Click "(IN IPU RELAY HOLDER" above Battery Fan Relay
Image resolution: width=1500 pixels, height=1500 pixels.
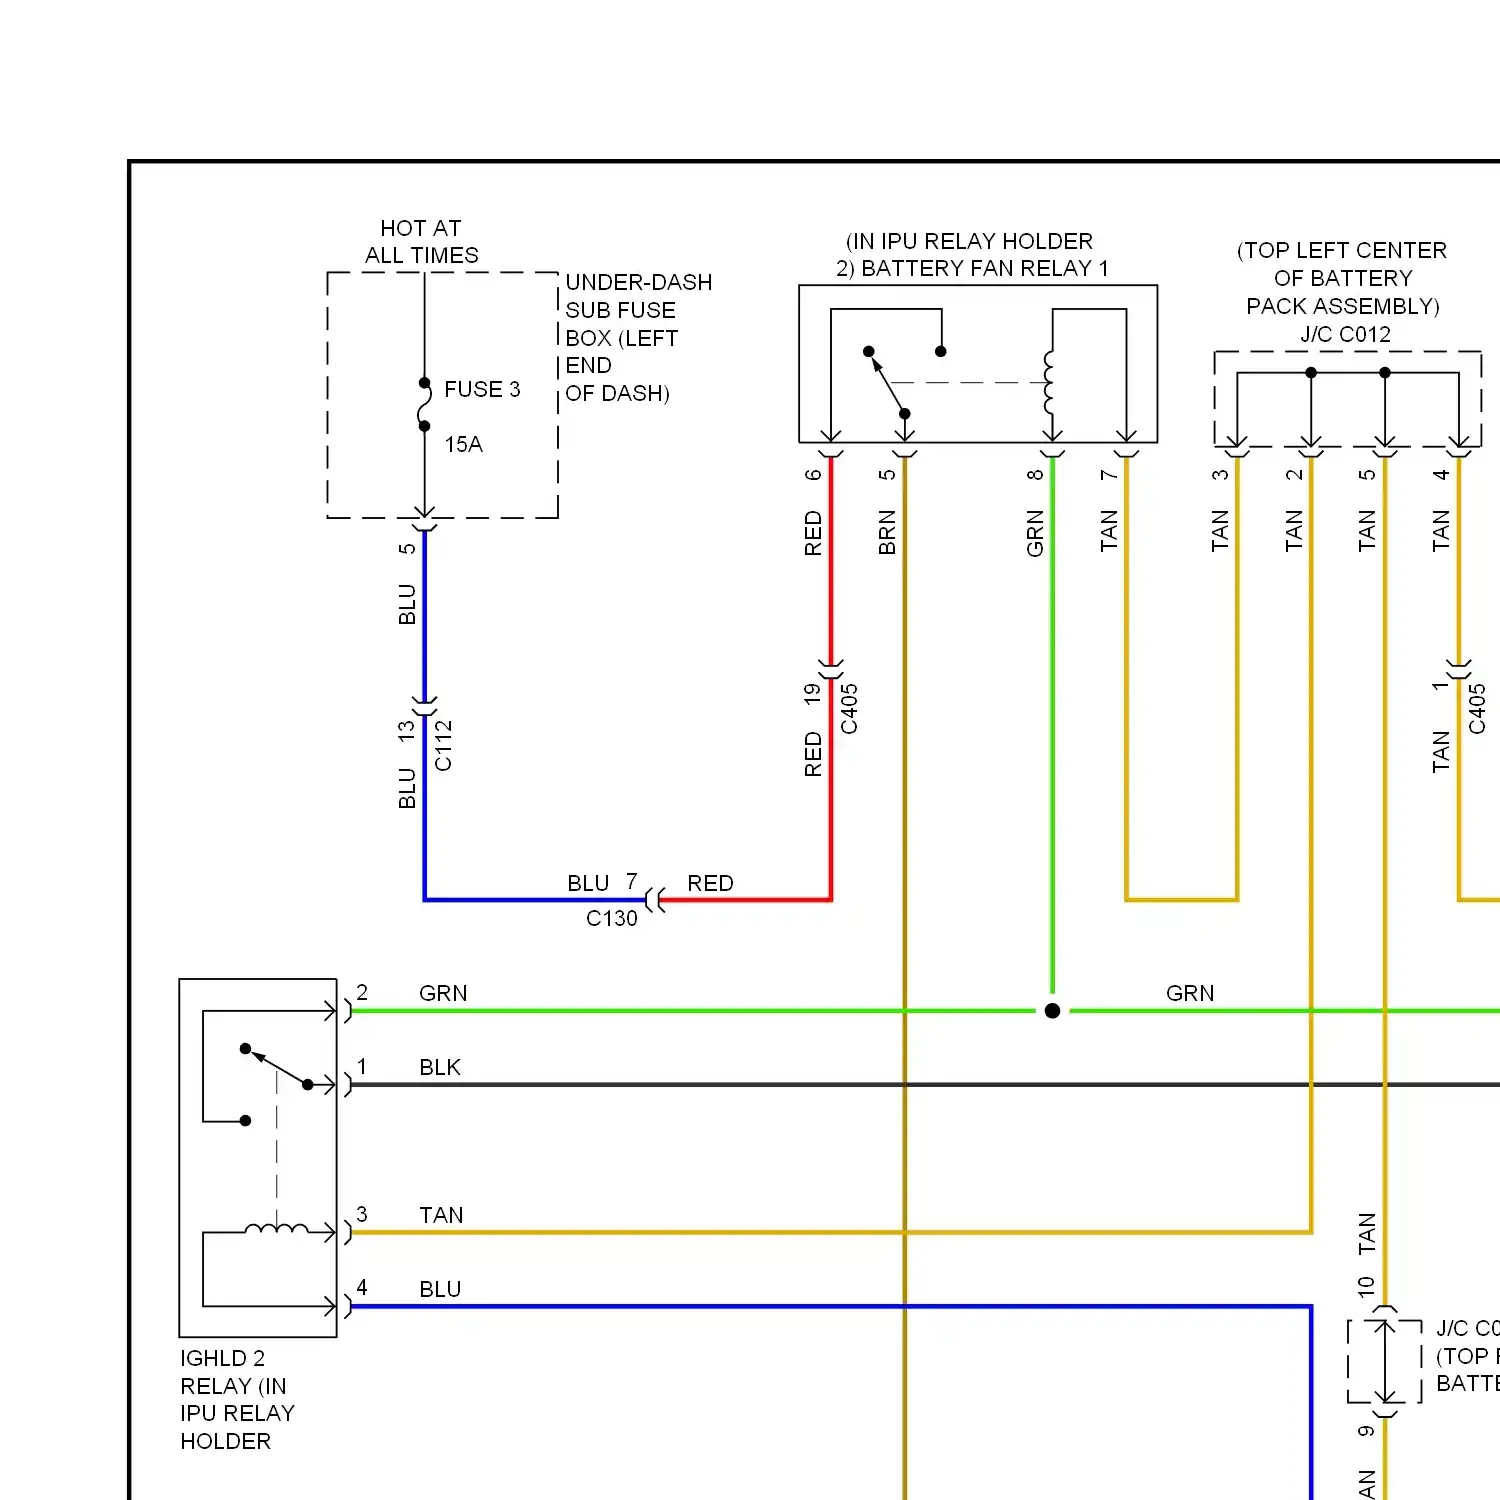pyautogui.click(x=970, y=241)
